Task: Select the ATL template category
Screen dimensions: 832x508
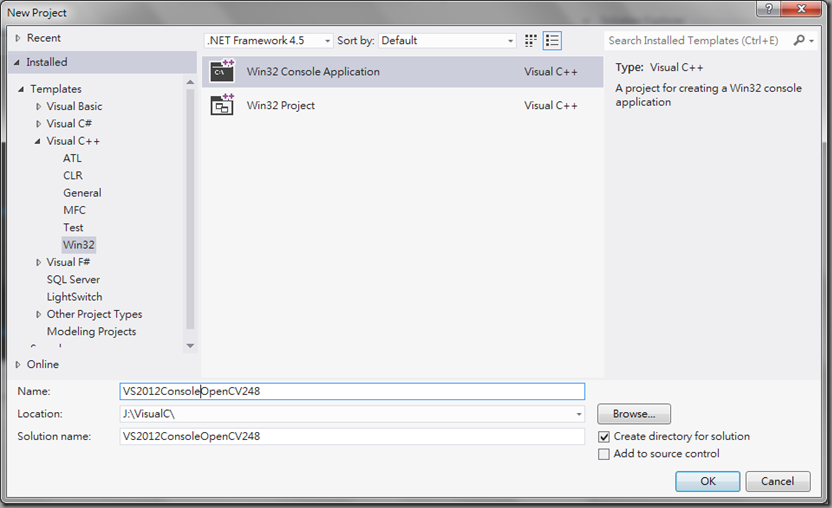Action: point(72,158)
